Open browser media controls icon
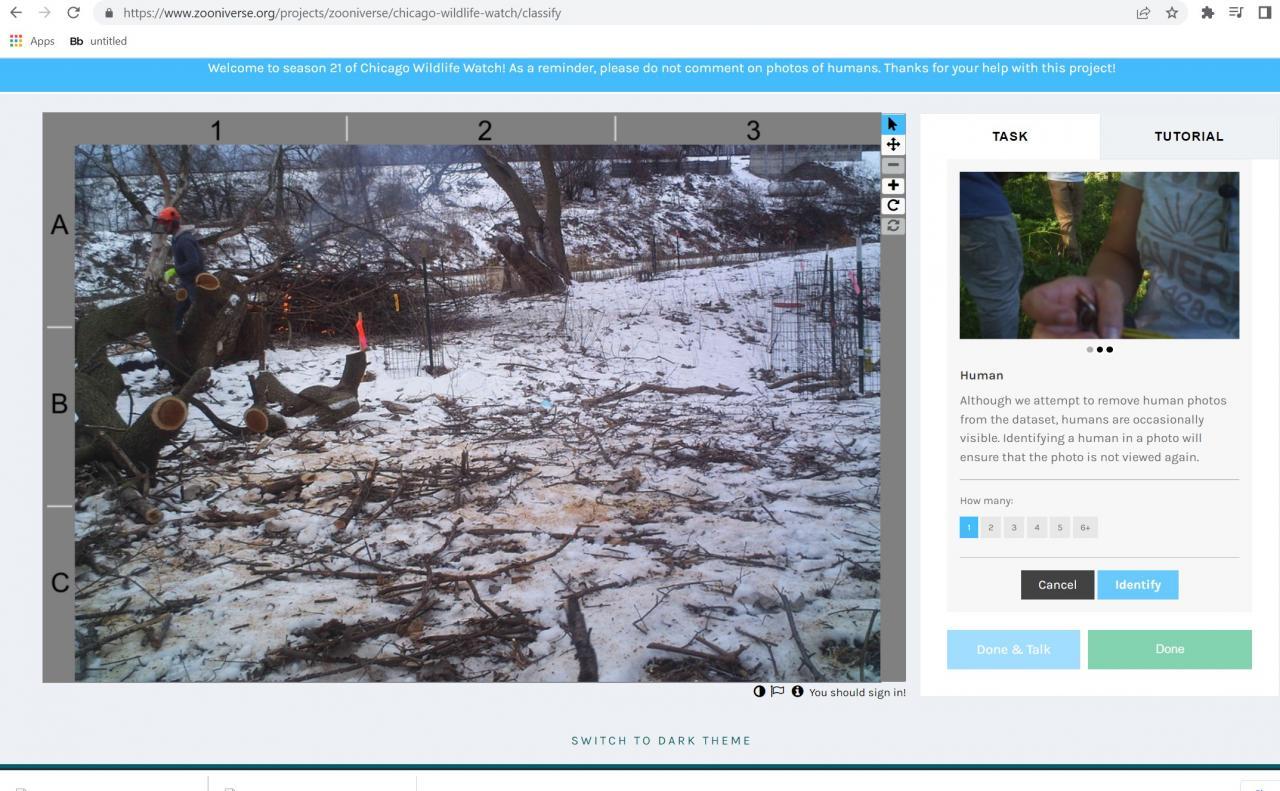The image size is (1280, 791). click(x=1236, y=13)
